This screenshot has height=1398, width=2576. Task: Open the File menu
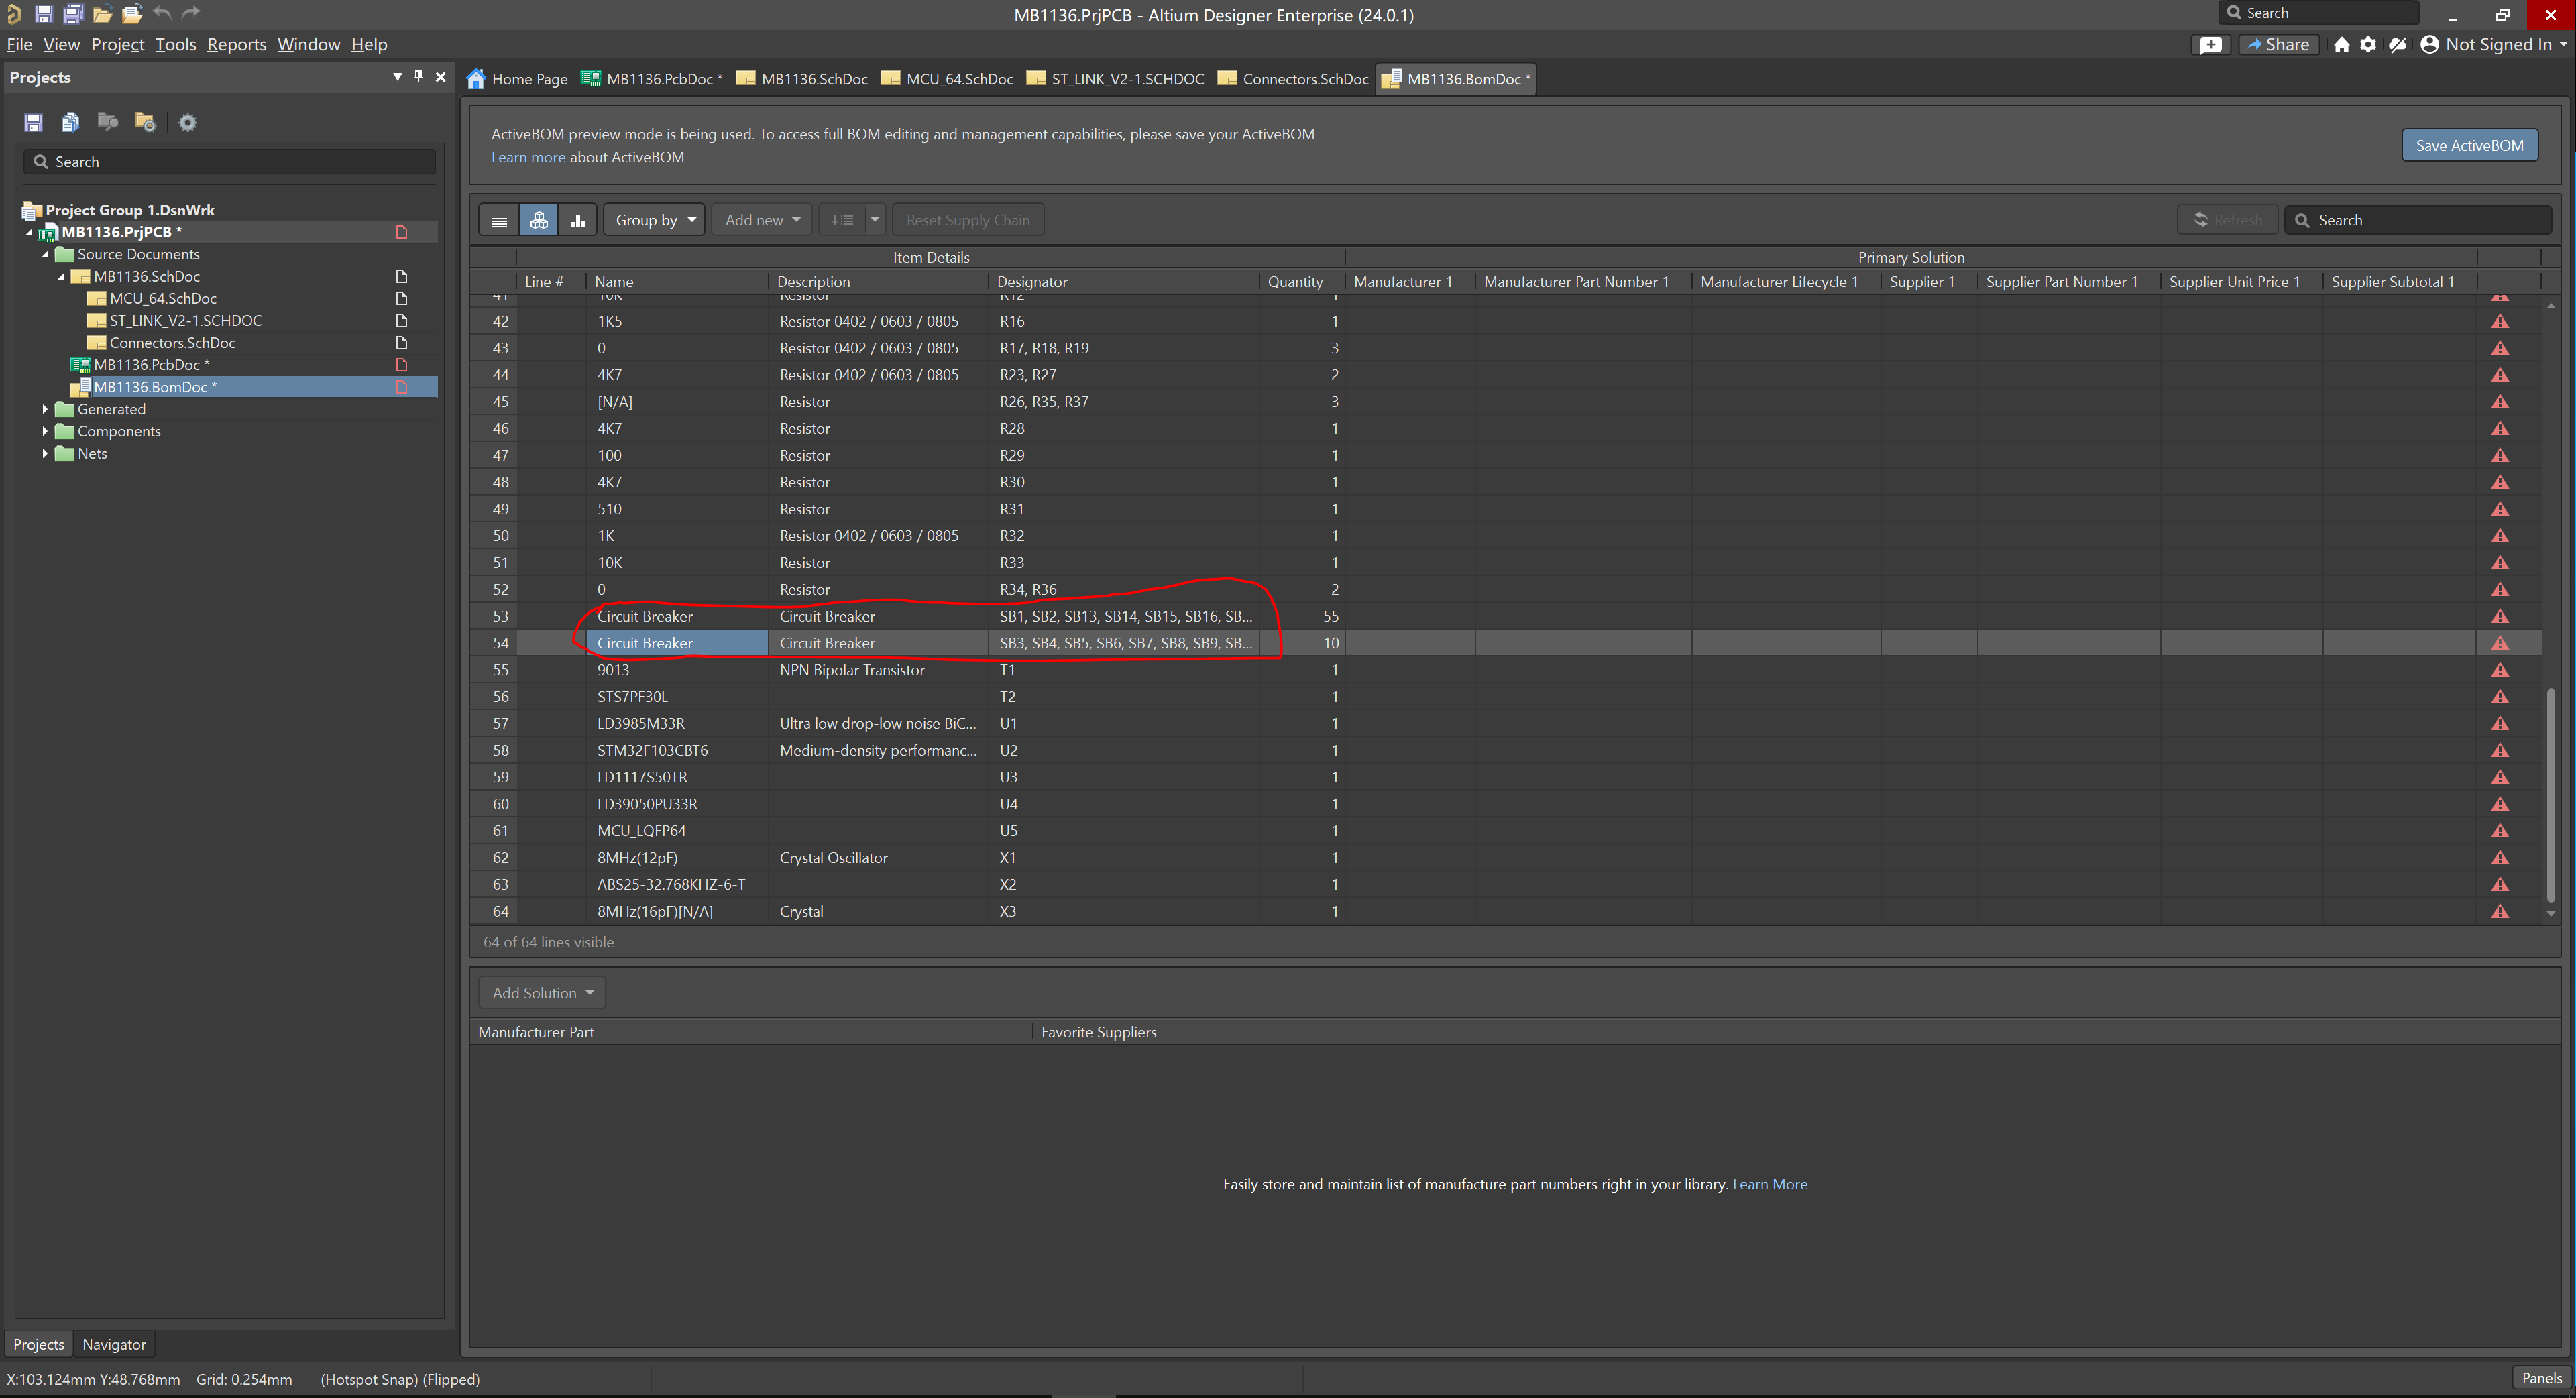(19, 44)
